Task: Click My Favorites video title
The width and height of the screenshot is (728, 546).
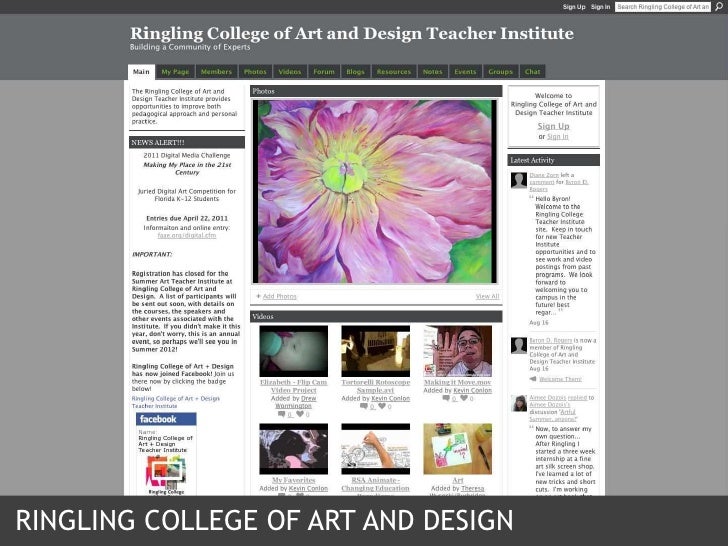Action: pyautogui.click(x=293, y=480)
